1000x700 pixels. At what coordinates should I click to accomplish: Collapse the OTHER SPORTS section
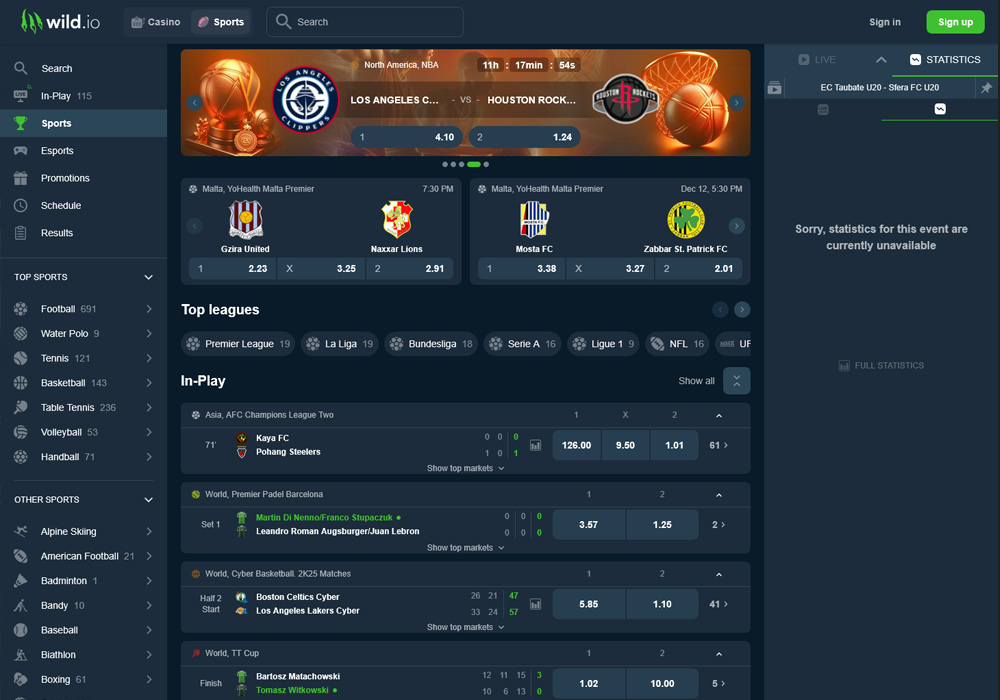(149, 500)
